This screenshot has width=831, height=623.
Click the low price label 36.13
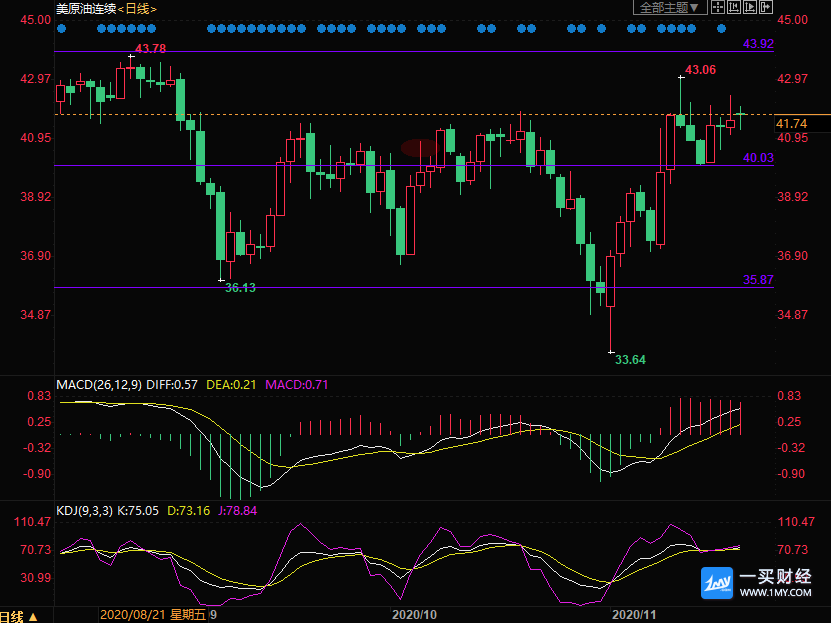[x=240, y=288]
